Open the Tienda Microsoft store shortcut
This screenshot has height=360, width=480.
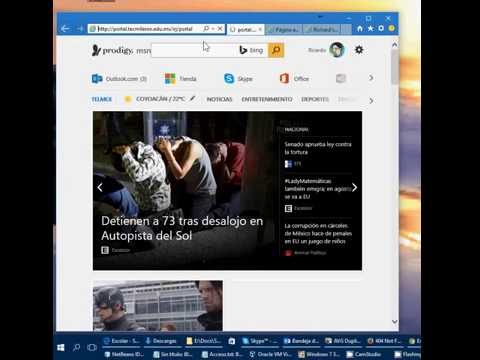point(181,79)
